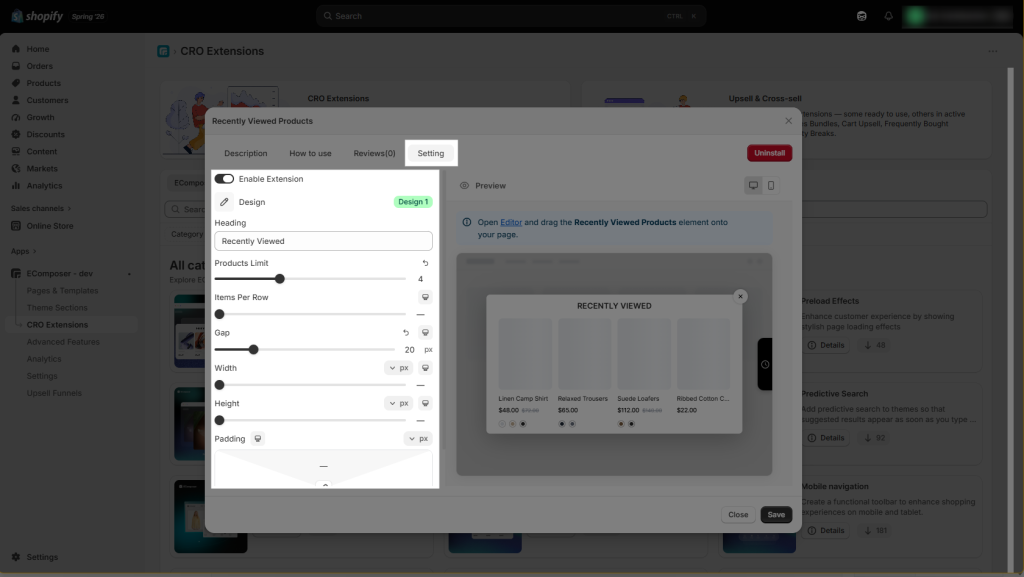Viewport: 1024px width, 577px height.
Task: Close the Recently Viewed Products dialog
Action: (x=788, y=121)
